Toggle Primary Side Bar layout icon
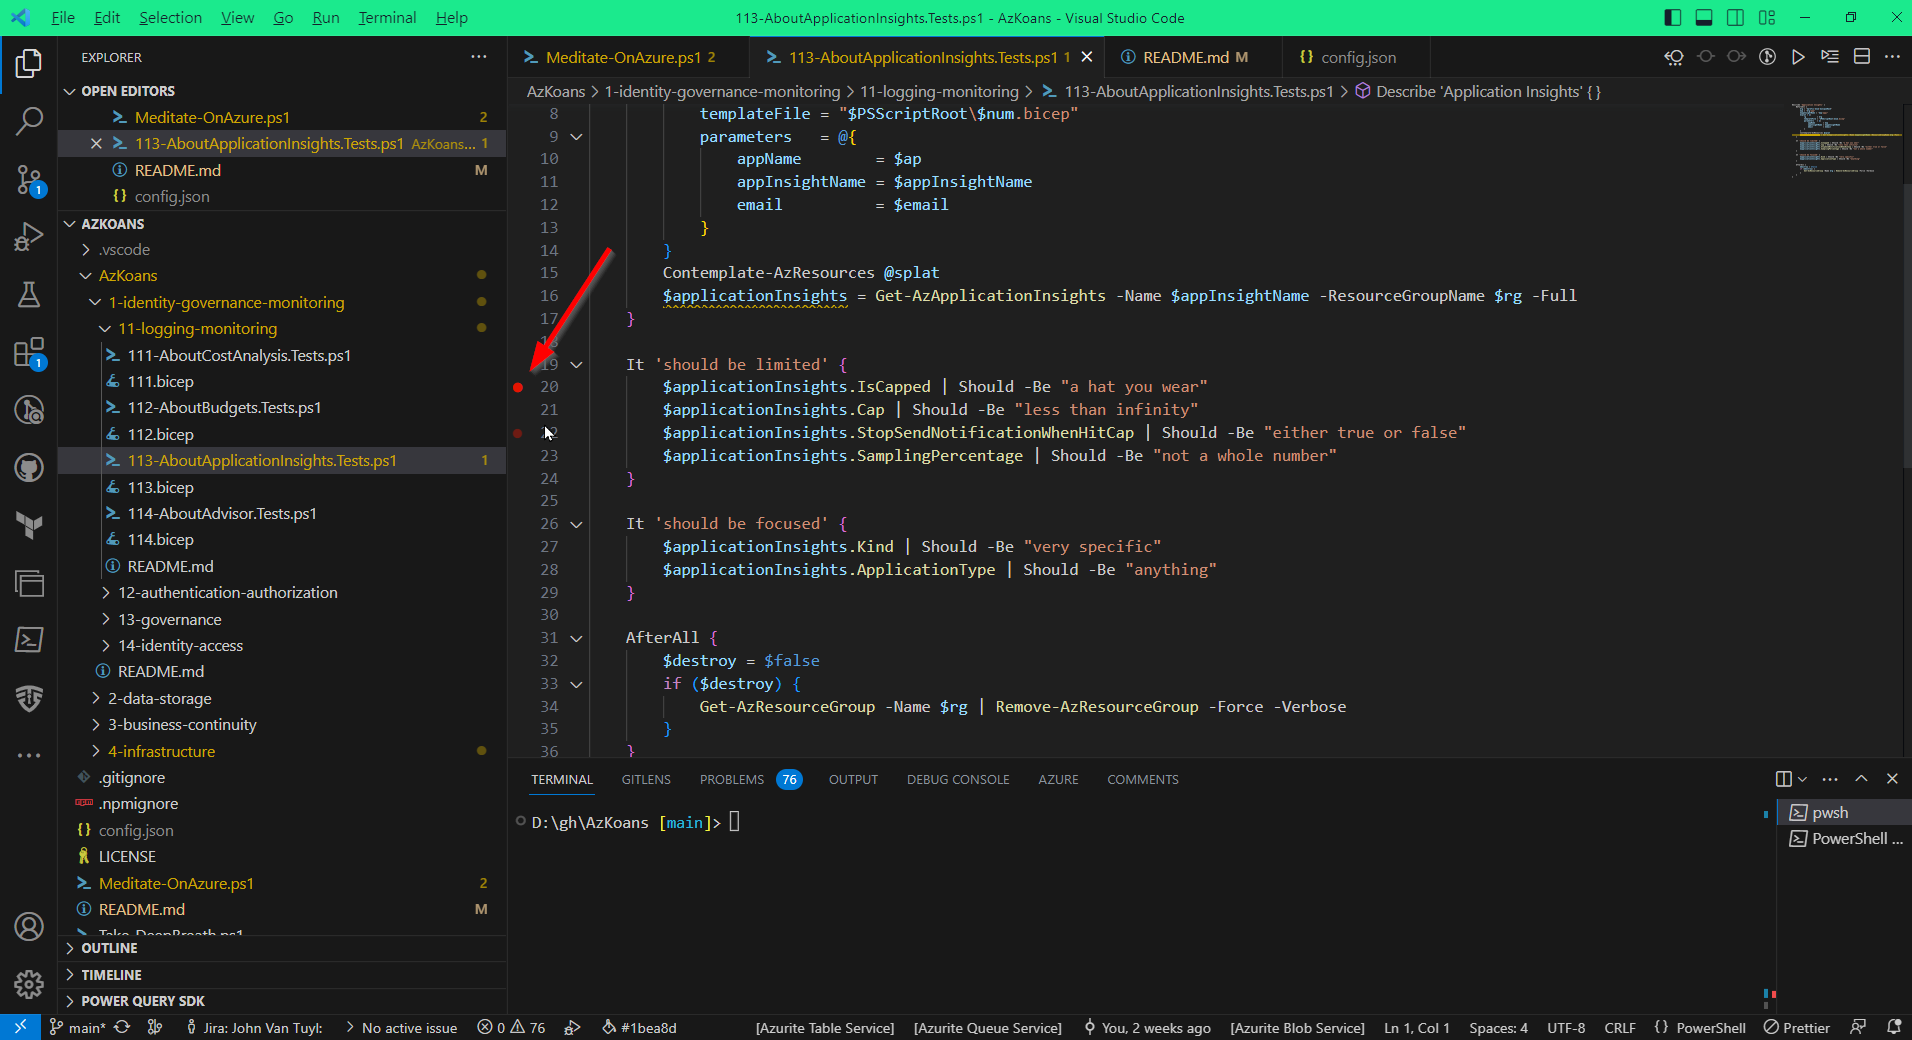This screenshot has height=1040, width=1912. click(1673, 17)
